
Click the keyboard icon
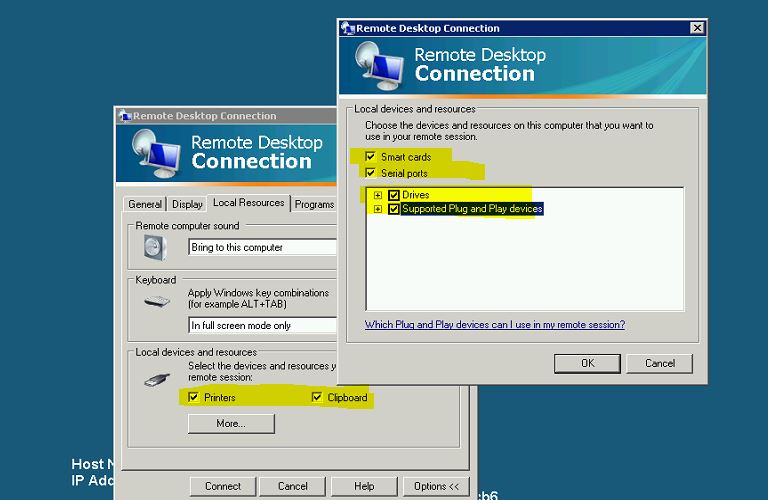[x=157, y=301]
